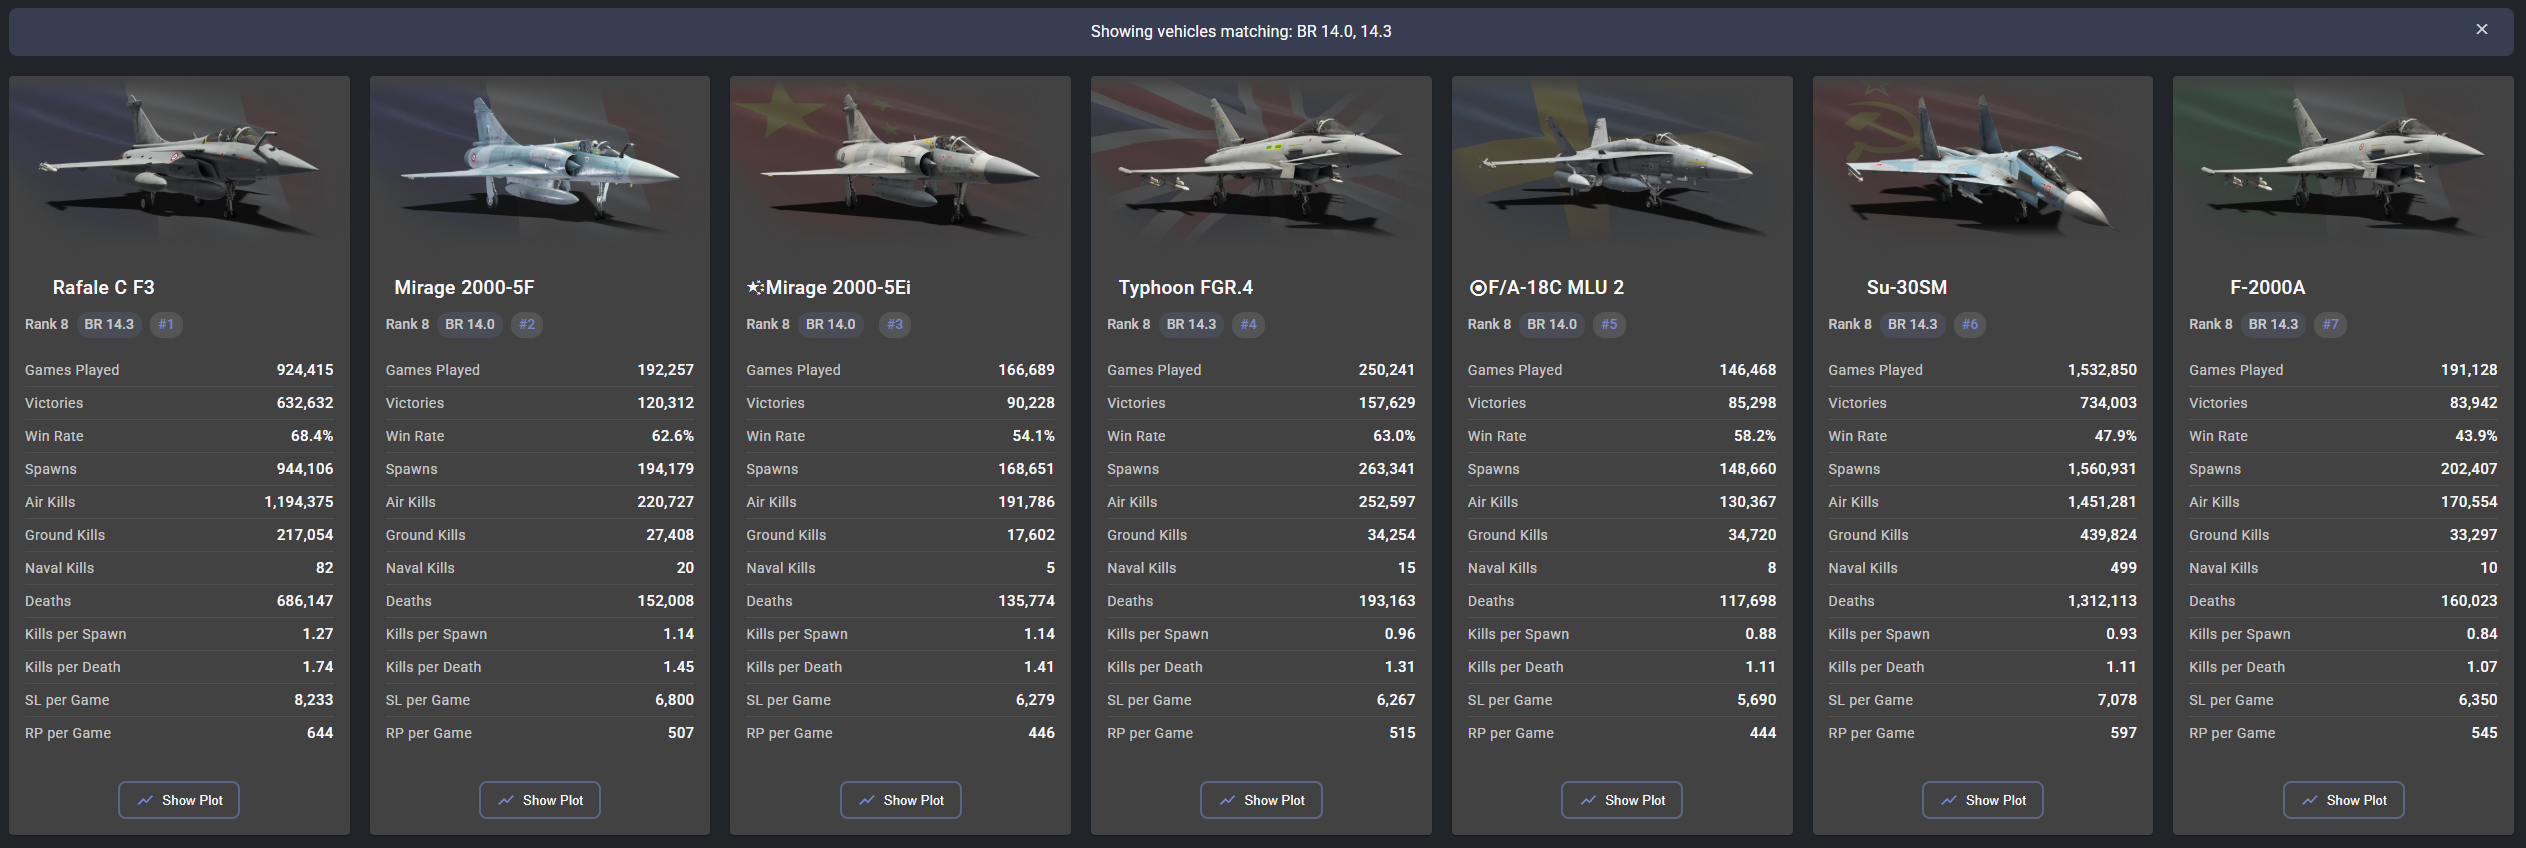Click Su-30SM Ground Kills value 439,824

coord(2108,535)
